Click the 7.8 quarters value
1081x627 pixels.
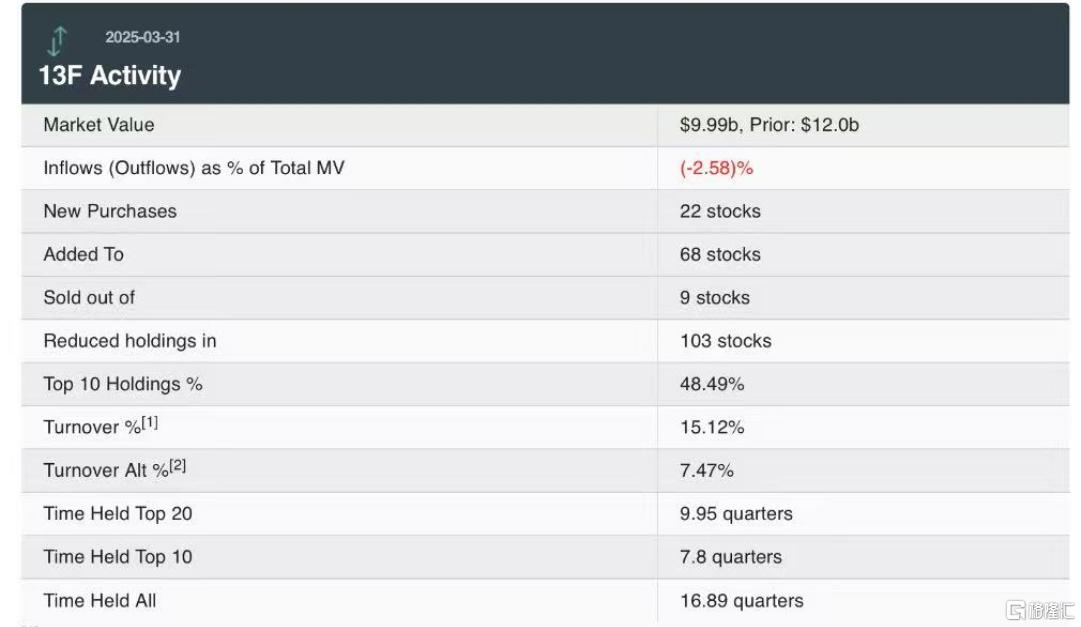click(x=731, y=557)
